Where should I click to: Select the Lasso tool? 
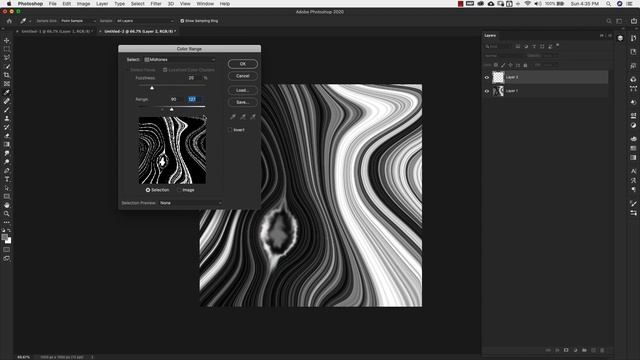7,58
